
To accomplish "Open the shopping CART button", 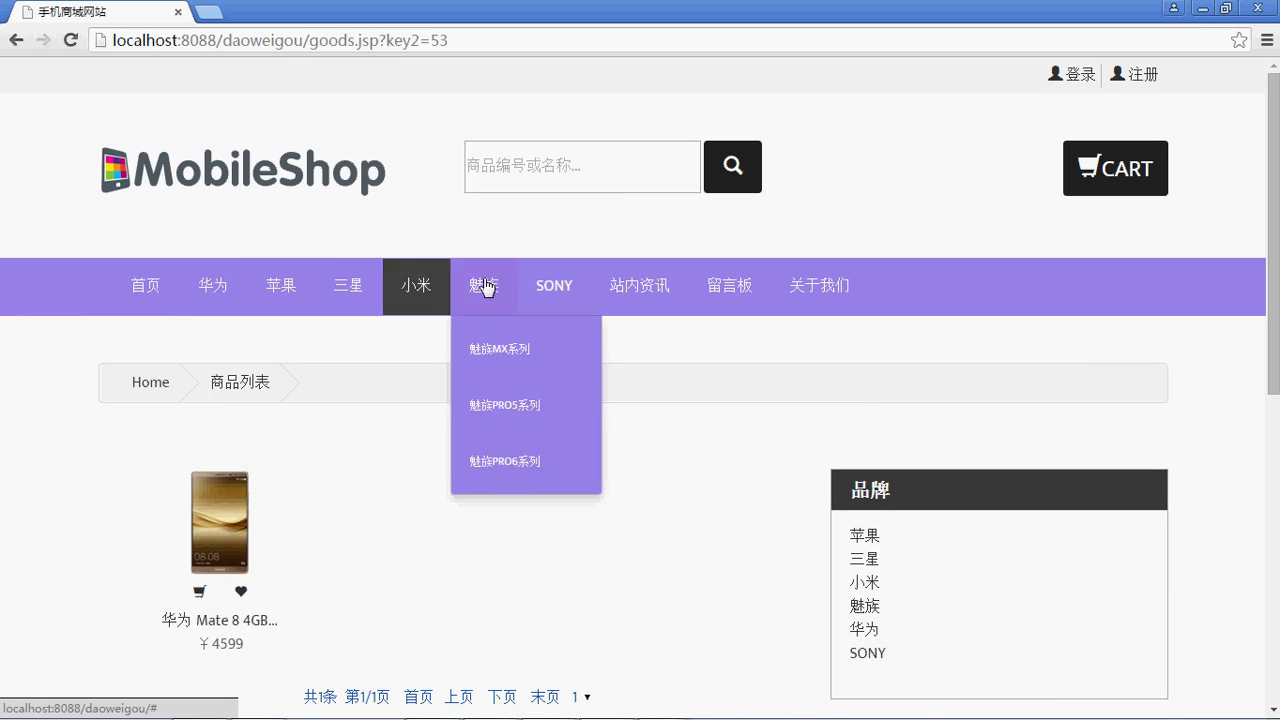I will coord(1115,168).
